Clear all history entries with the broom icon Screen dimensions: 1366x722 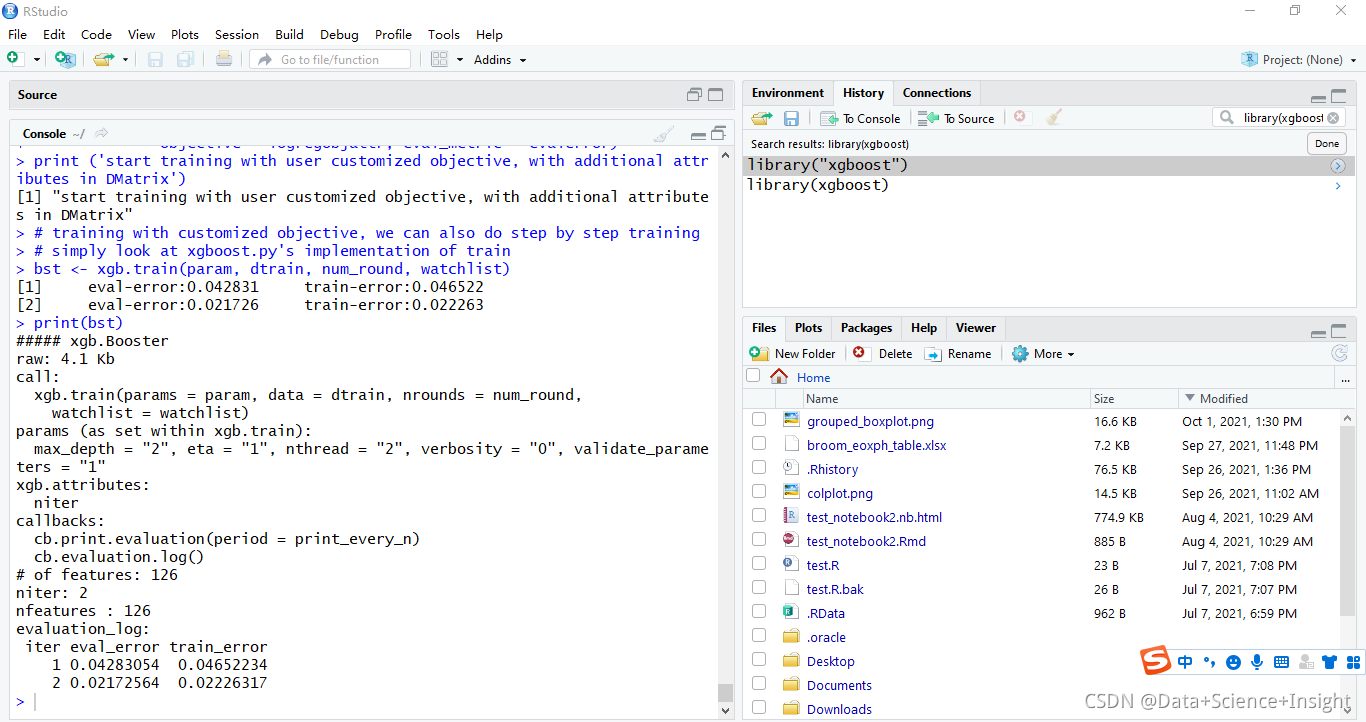(1054, 117)
